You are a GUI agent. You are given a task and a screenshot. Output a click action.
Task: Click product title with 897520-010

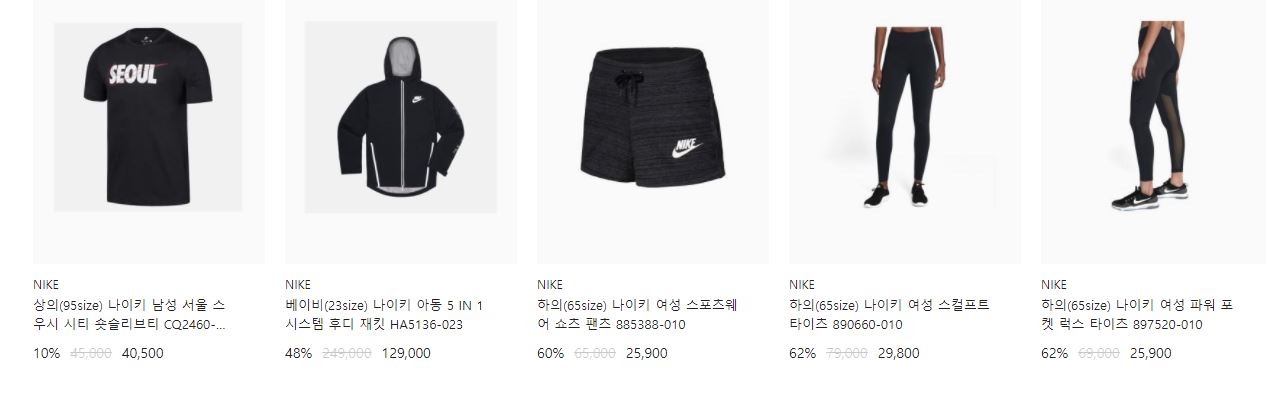(x=1137, y=315)
